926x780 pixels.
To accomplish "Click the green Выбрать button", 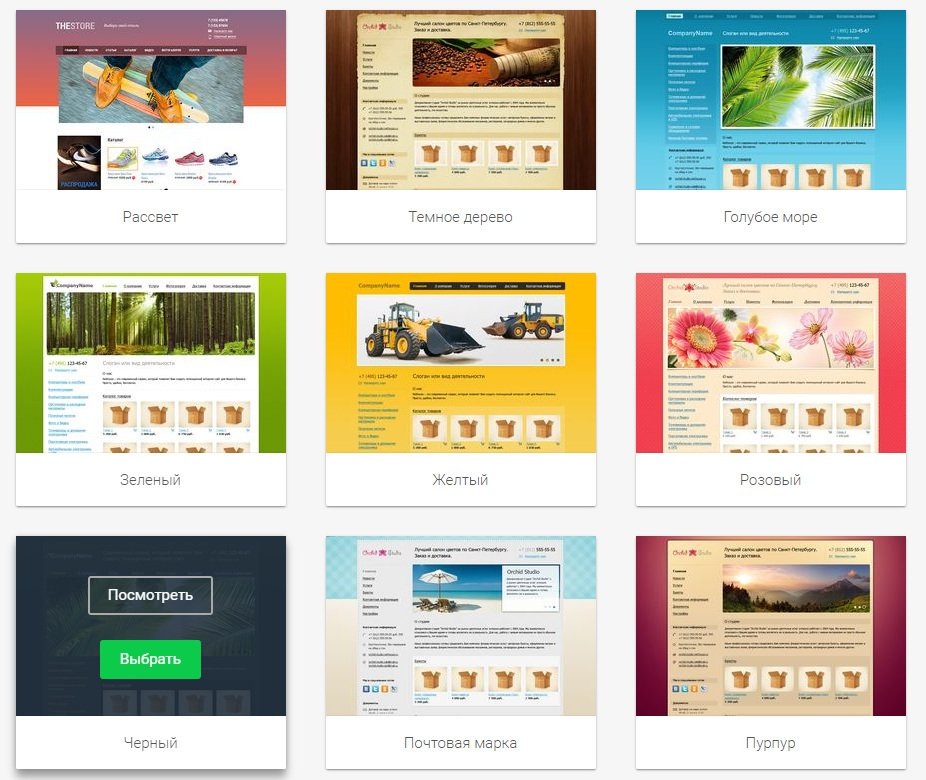I will click(x=150, y=659).
